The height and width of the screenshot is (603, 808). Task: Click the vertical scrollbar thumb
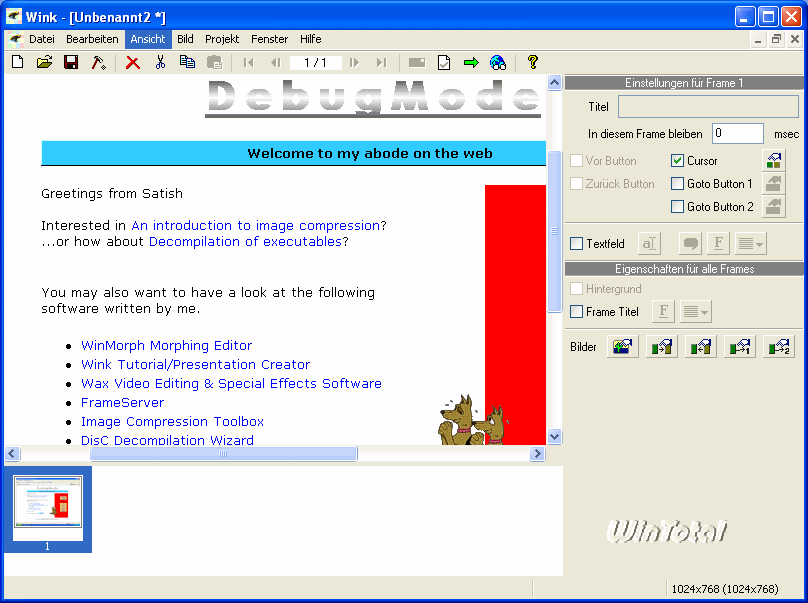[554, 231]
